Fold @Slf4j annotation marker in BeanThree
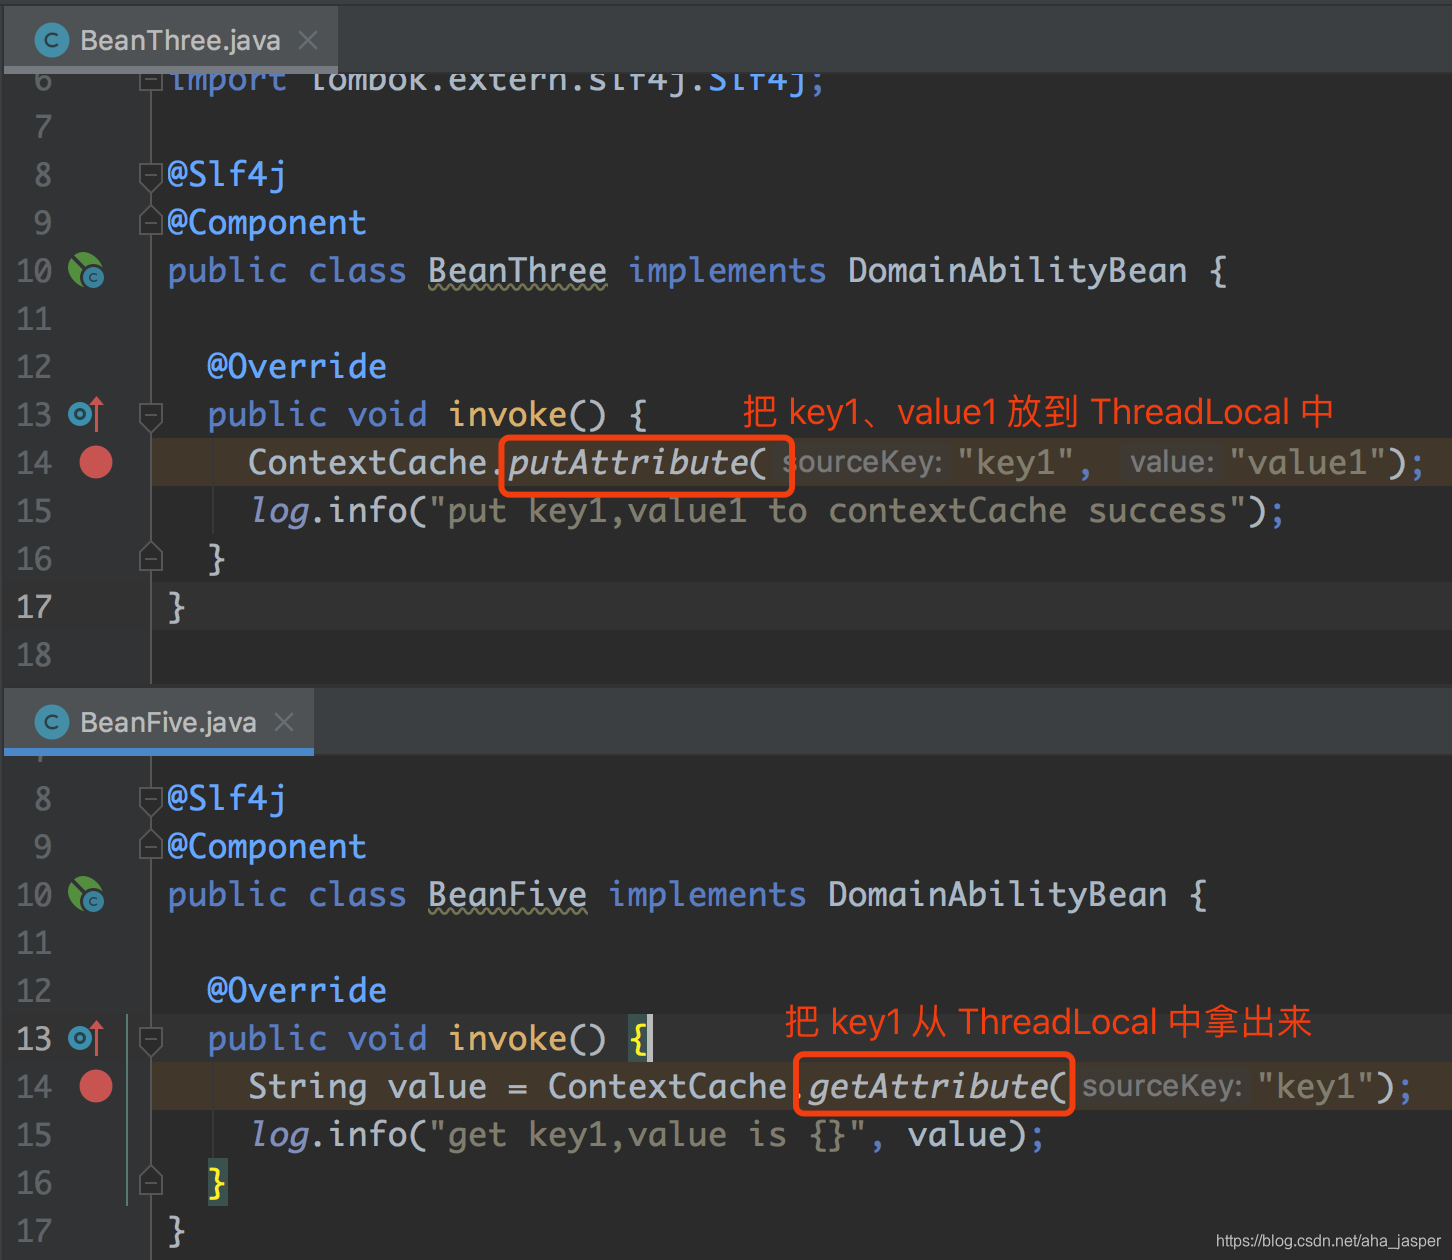The height and width of the screenshot is (1260, 1452). point(151,177)
